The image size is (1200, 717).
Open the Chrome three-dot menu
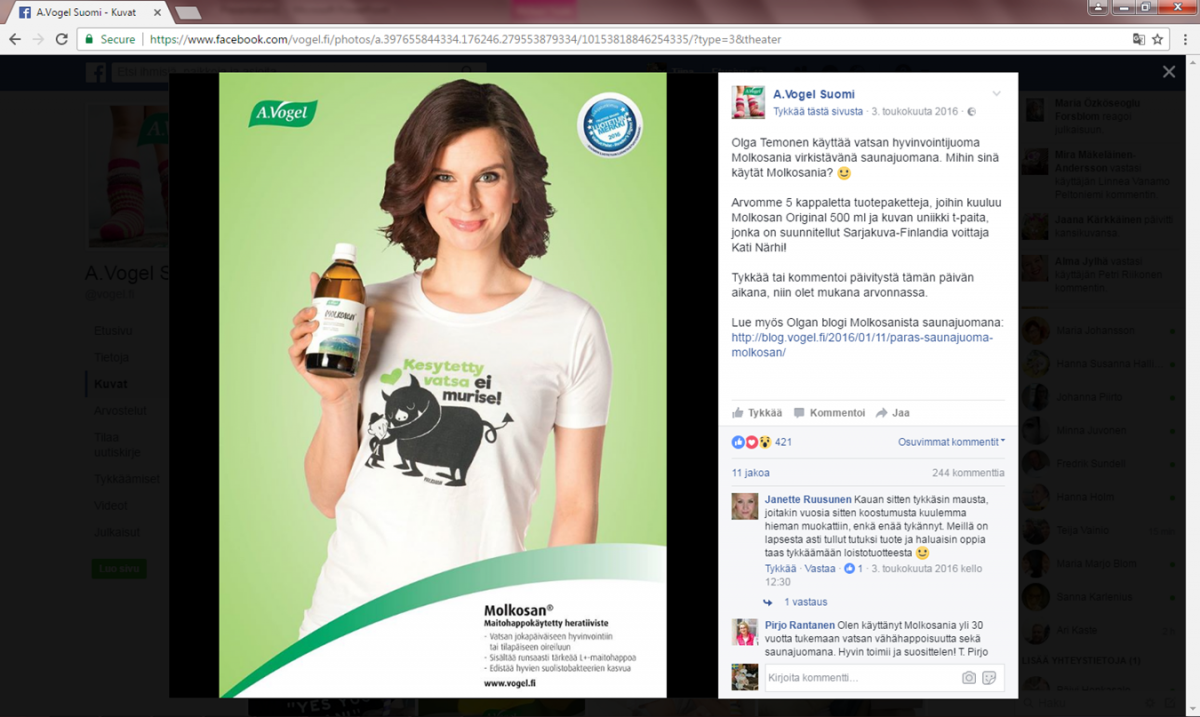pyautogui.click(x=1185, y=39)
